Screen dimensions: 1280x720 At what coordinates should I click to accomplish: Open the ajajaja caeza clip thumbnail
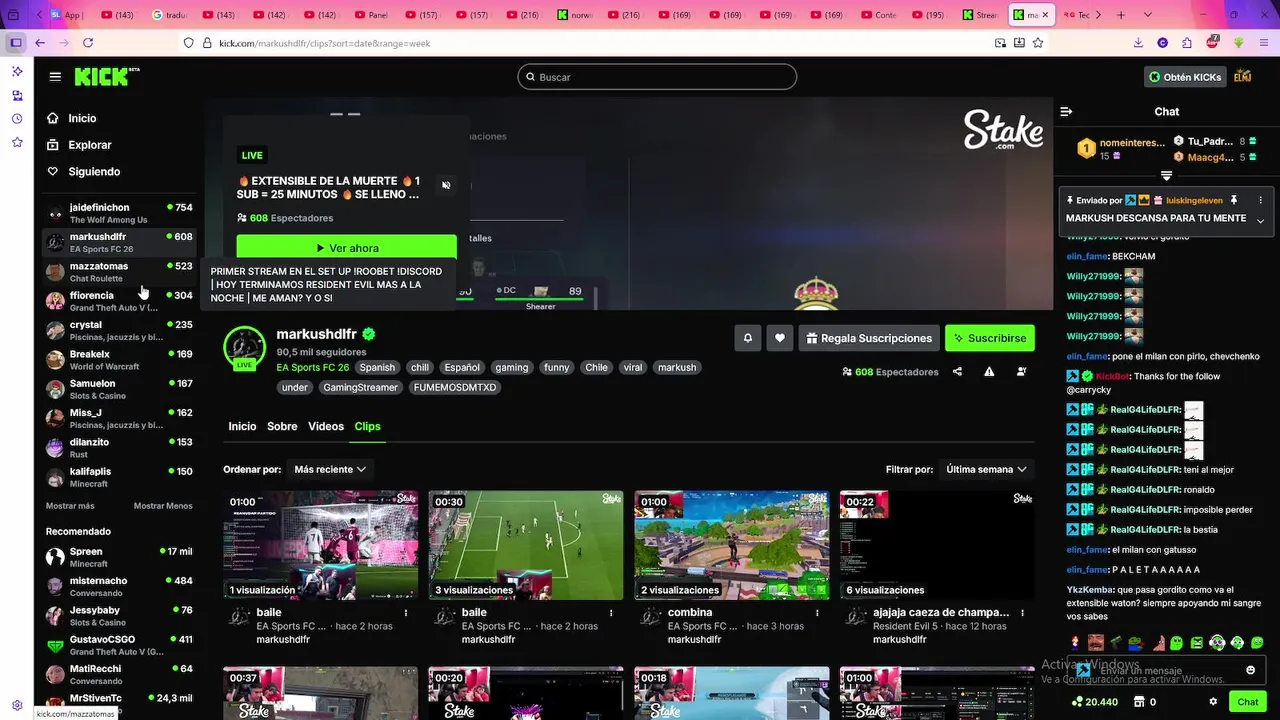[937, 545]
